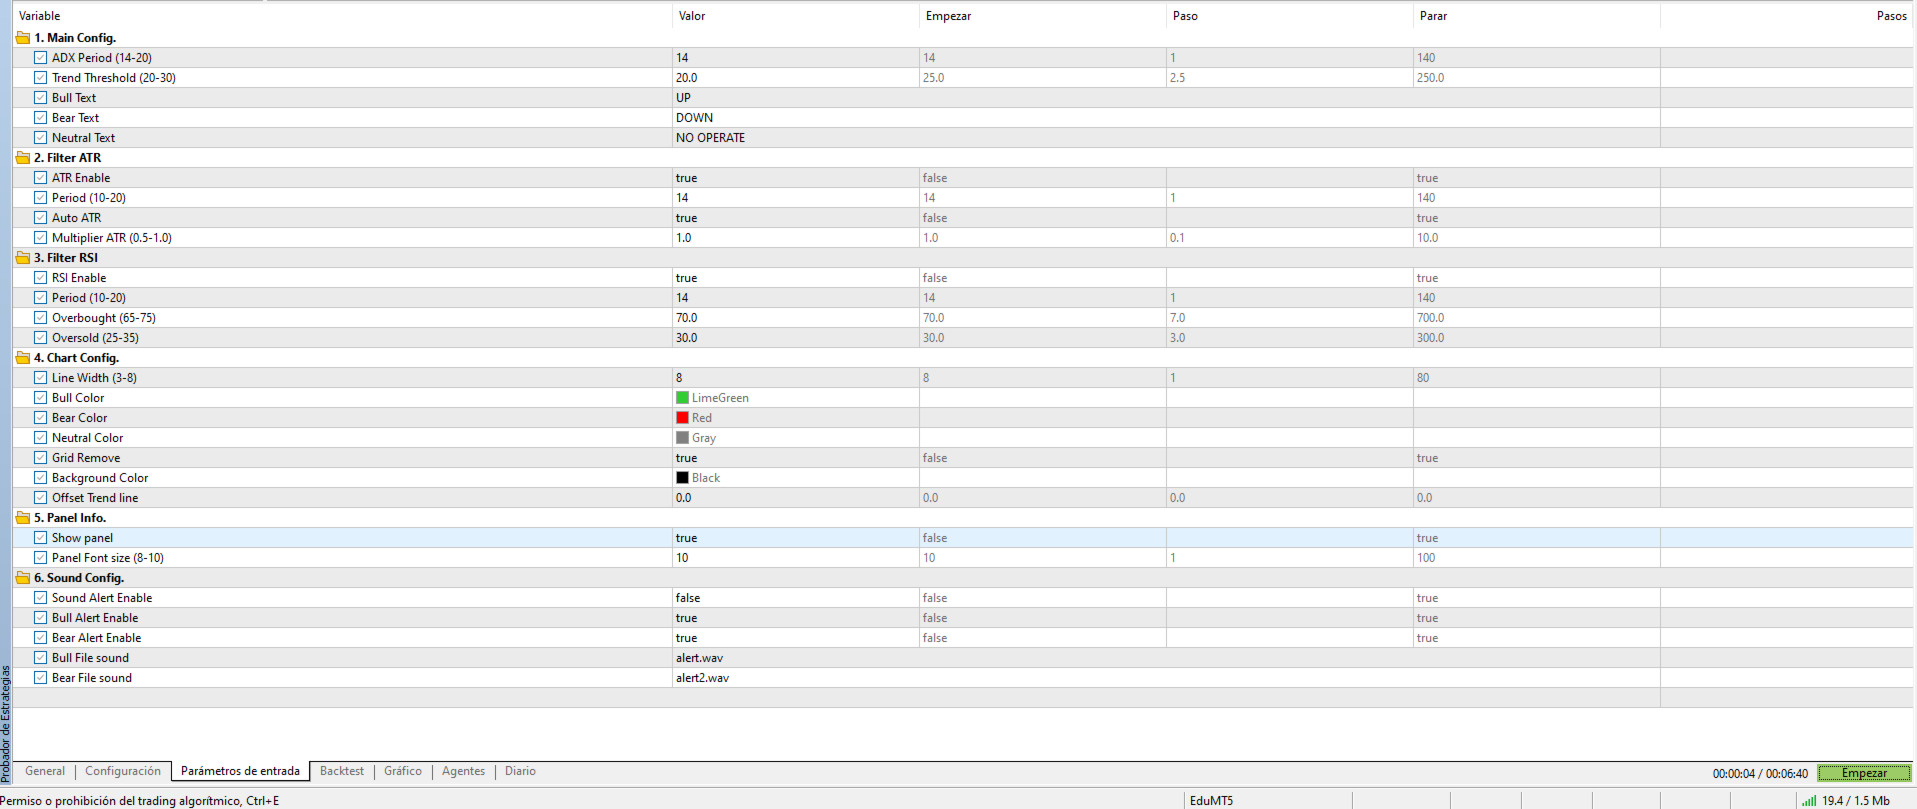
Task: Click the folder icon beside 1. Main Config.
Action: coord(23,38)
